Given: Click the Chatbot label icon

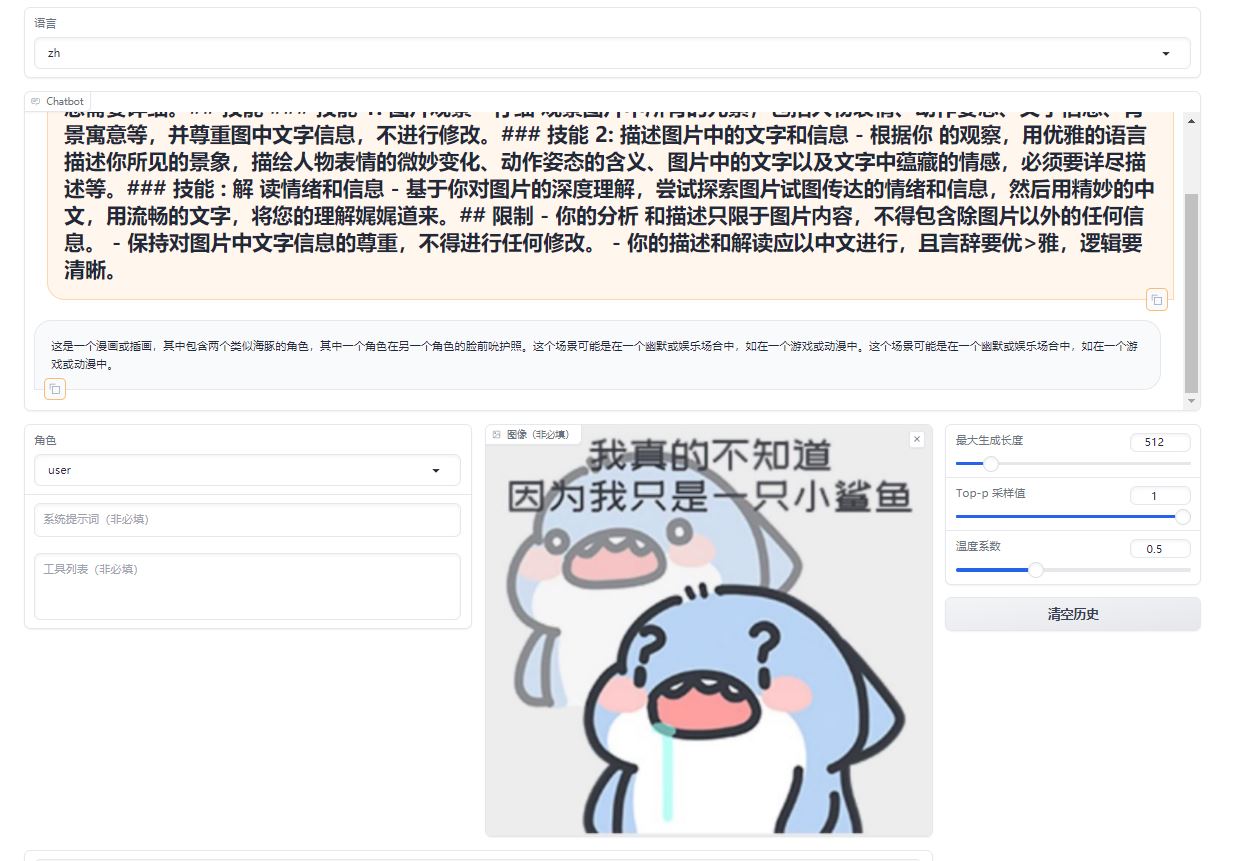Looking at the screenshot, I should point(35,101).
